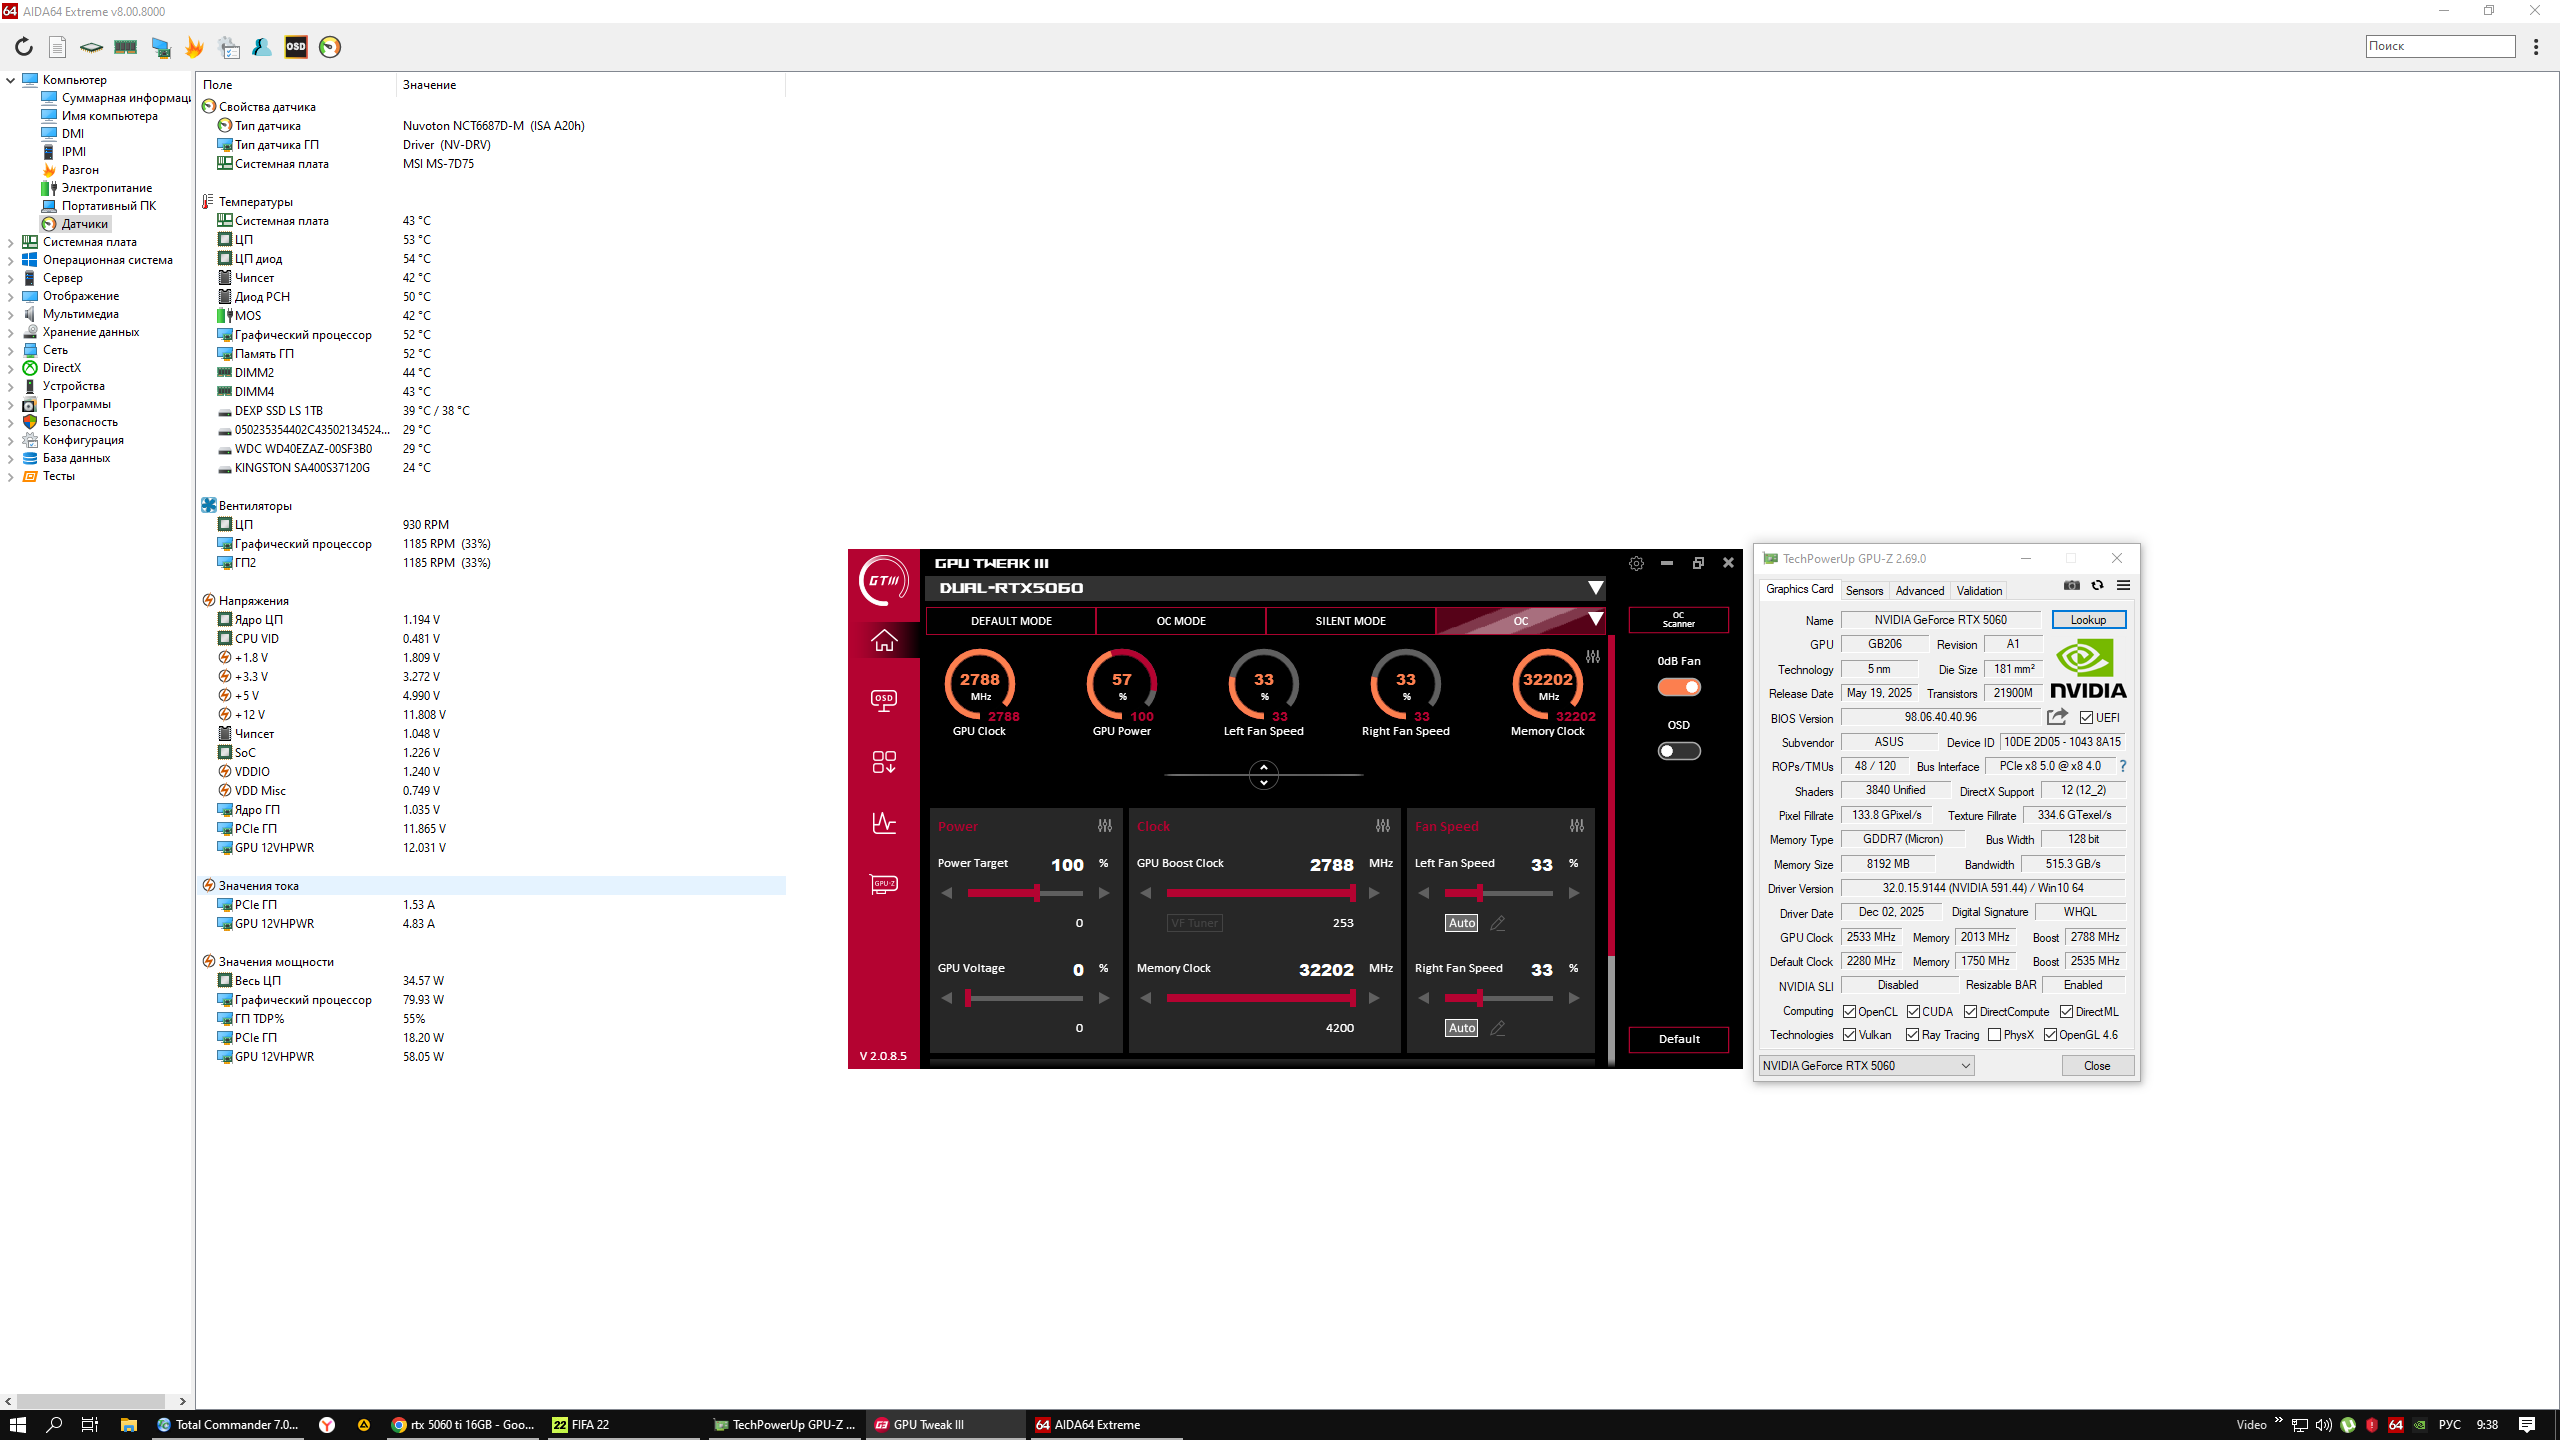Open the utilities download sidebar icon in GPU Tweak
The height and width of the screenshot is (1440, 2560).
click(x=884, y=762)
